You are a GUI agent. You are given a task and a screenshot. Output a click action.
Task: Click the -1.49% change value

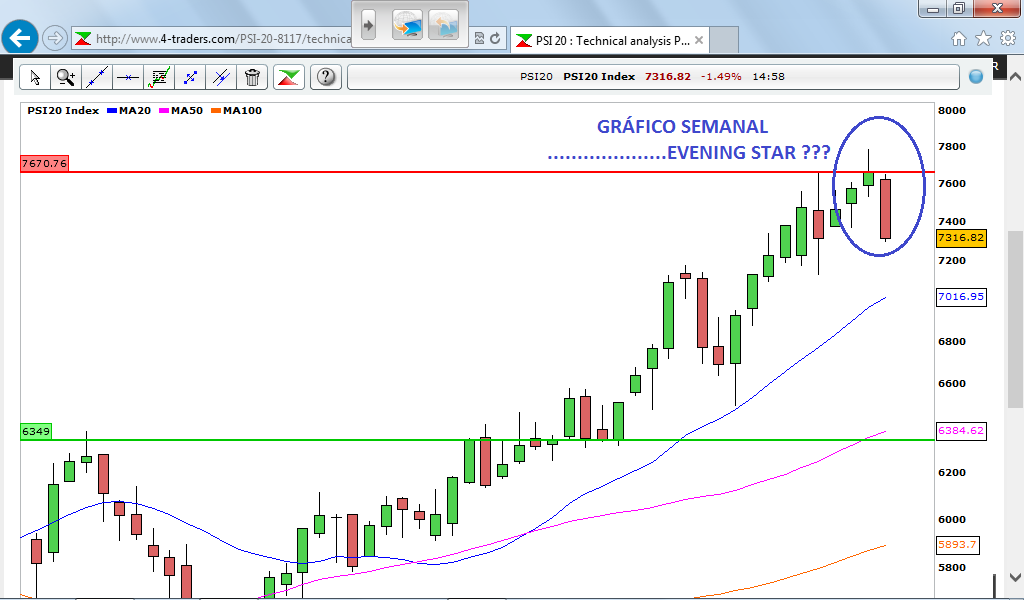[721, 76]
